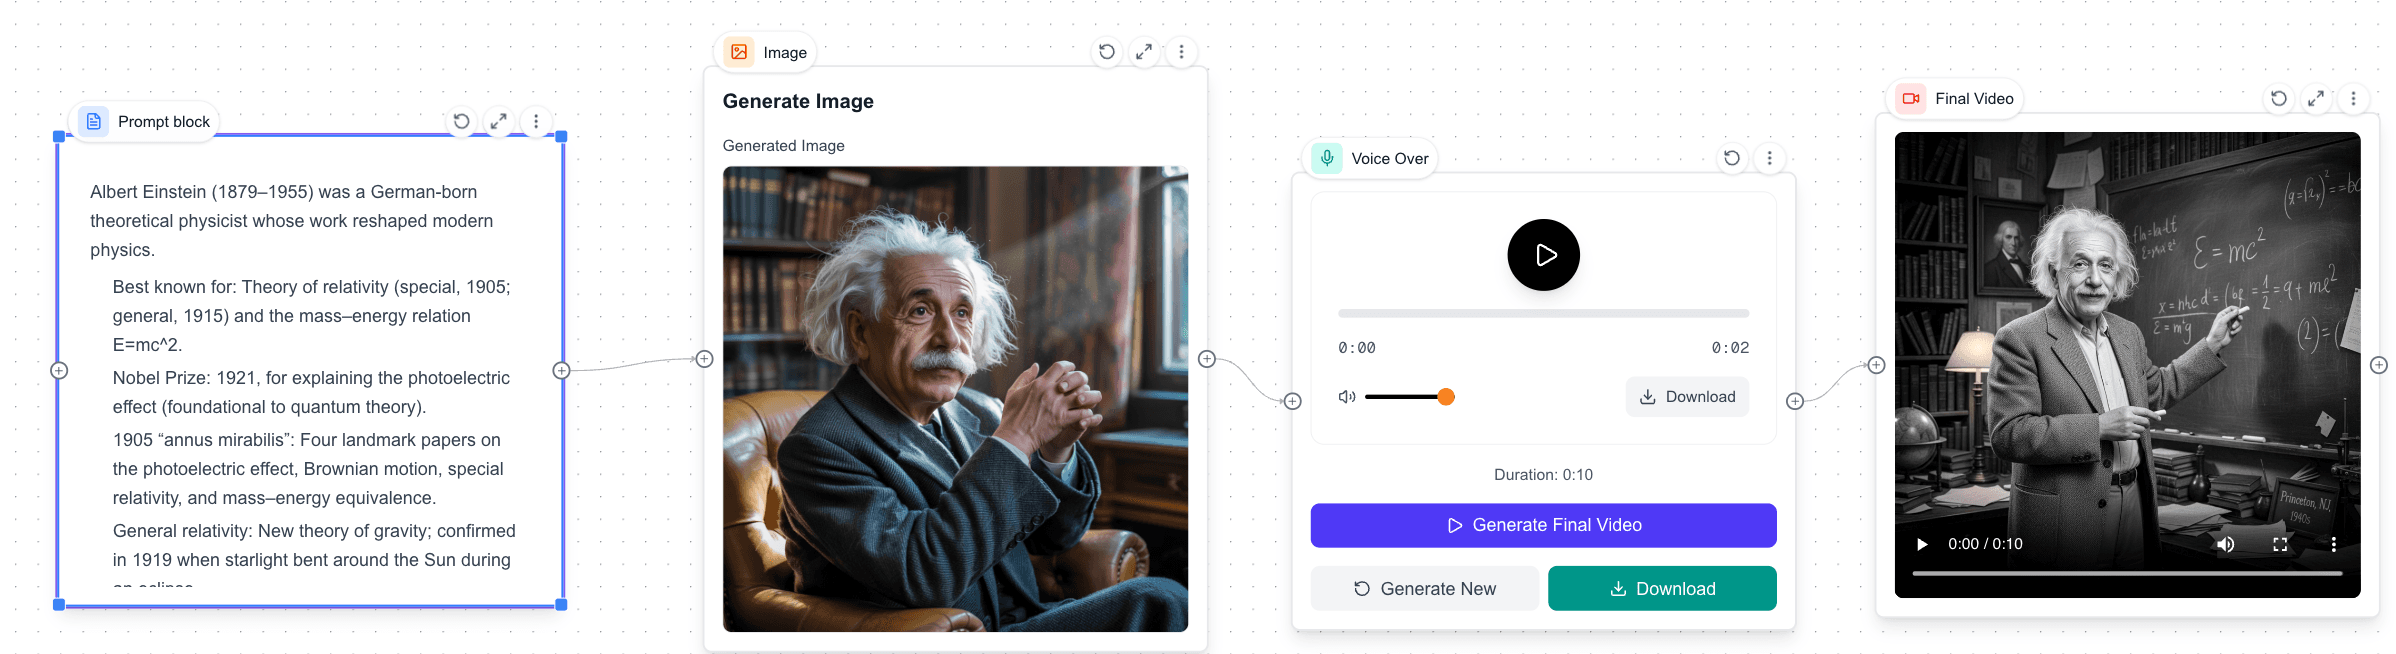Adjust the orange volume slider handle
Viewport: 2396px width, 654px height.
pos(1446,397)
